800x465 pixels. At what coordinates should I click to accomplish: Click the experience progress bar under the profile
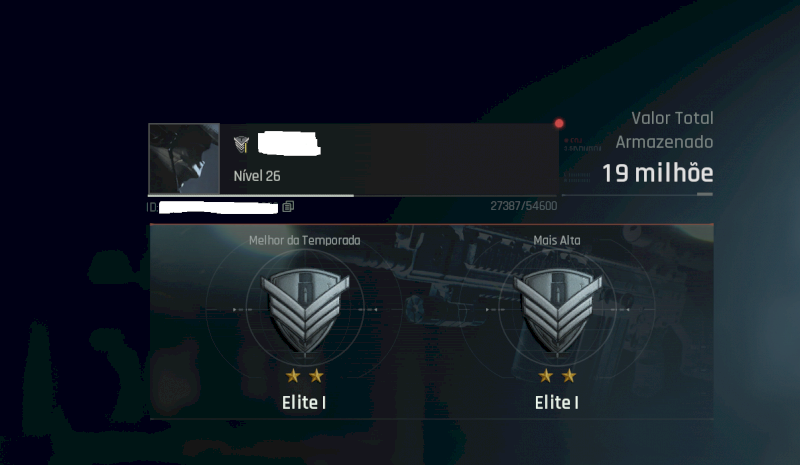(x=353, y=195)
